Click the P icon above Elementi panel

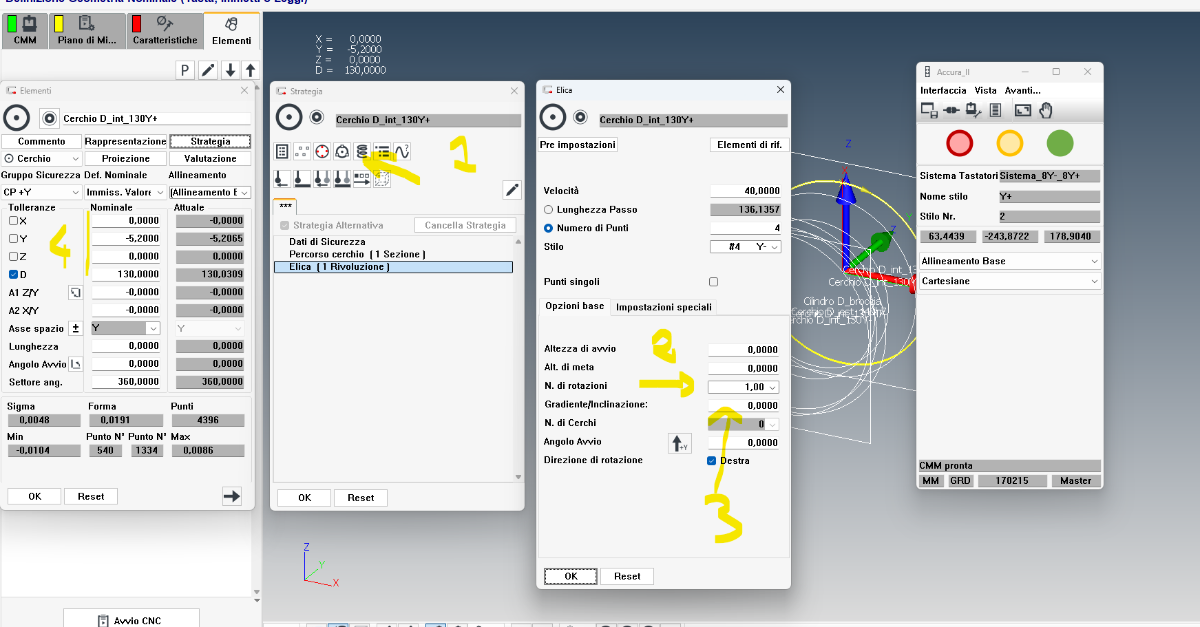pyautogui.click(x=185, y=70)
